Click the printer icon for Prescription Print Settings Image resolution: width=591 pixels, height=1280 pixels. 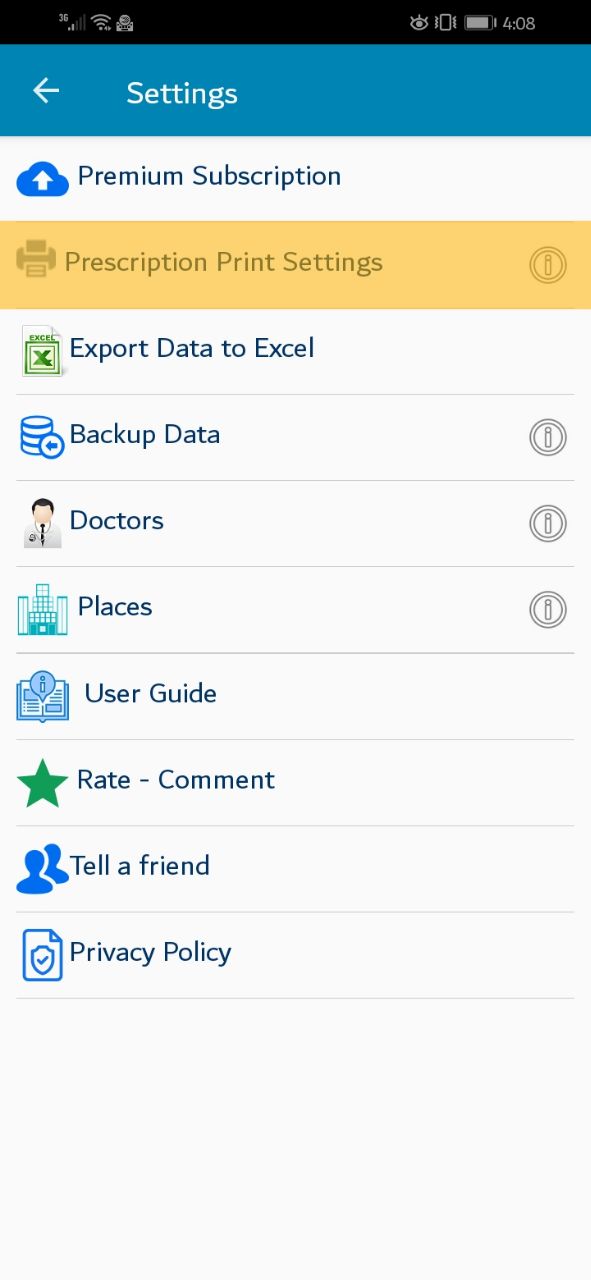(x=36, y=260)
